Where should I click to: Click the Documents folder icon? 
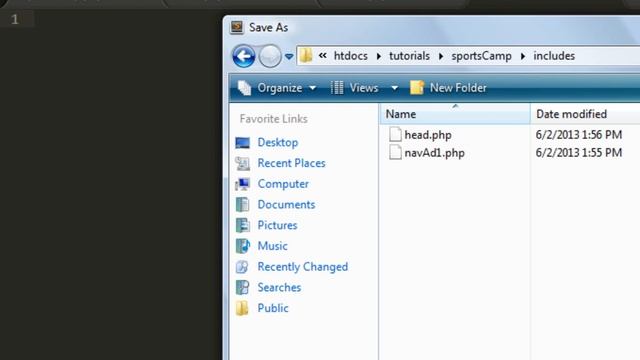[242, 204]
